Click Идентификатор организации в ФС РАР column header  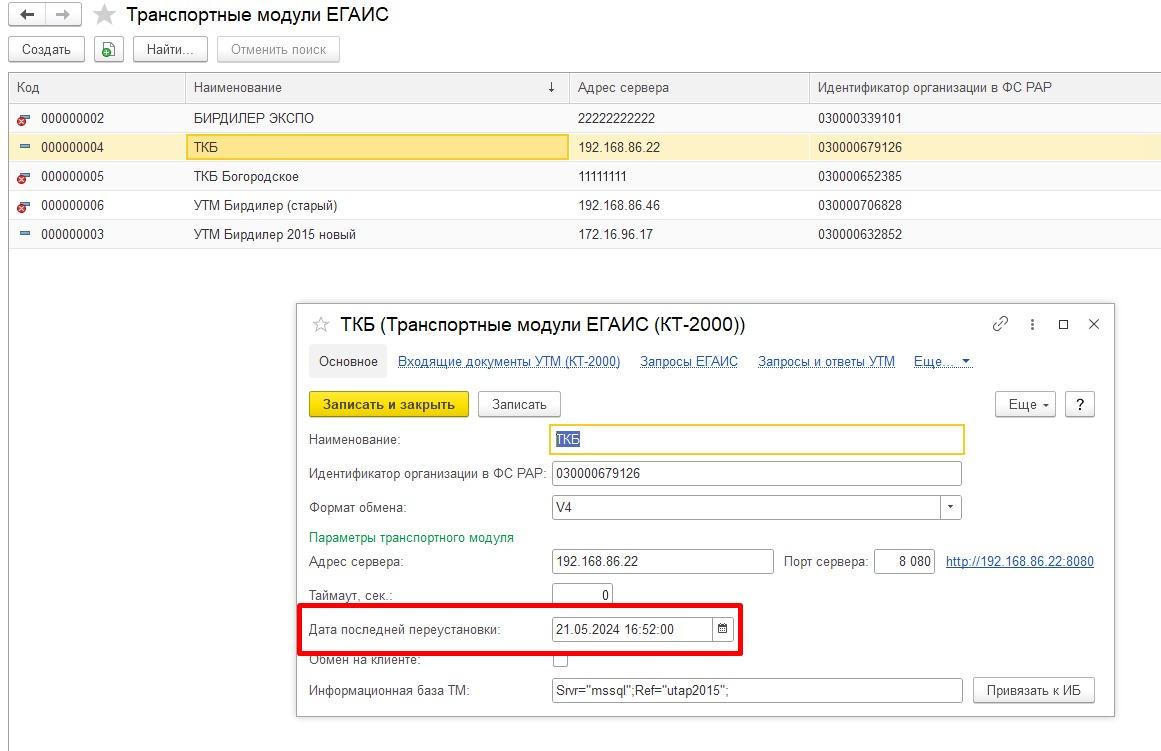[x=985, y=87]
